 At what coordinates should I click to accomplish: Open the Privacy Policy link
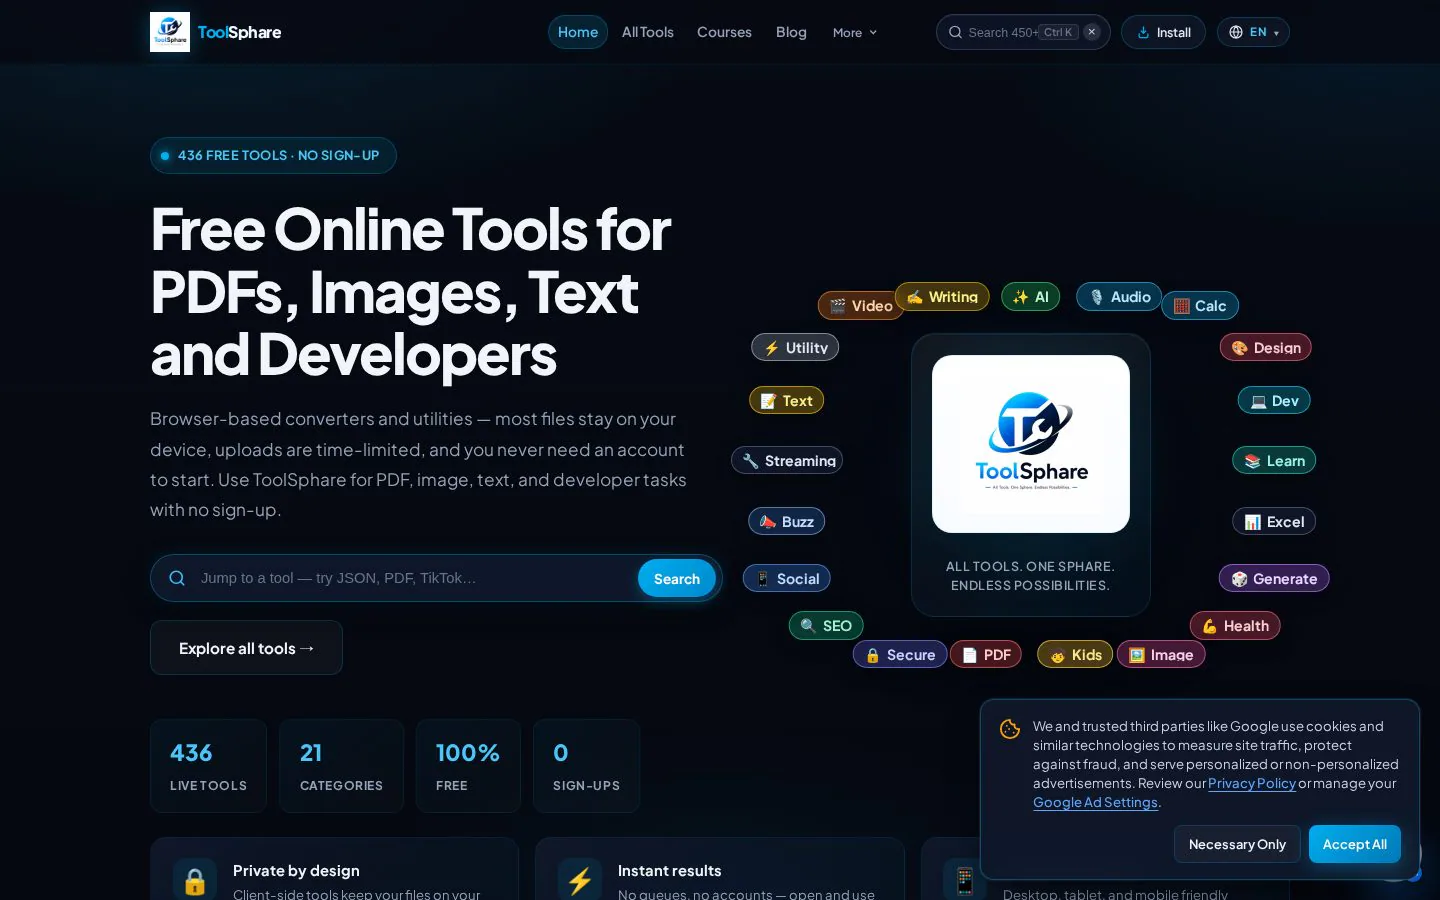(x=1252, y=783)
